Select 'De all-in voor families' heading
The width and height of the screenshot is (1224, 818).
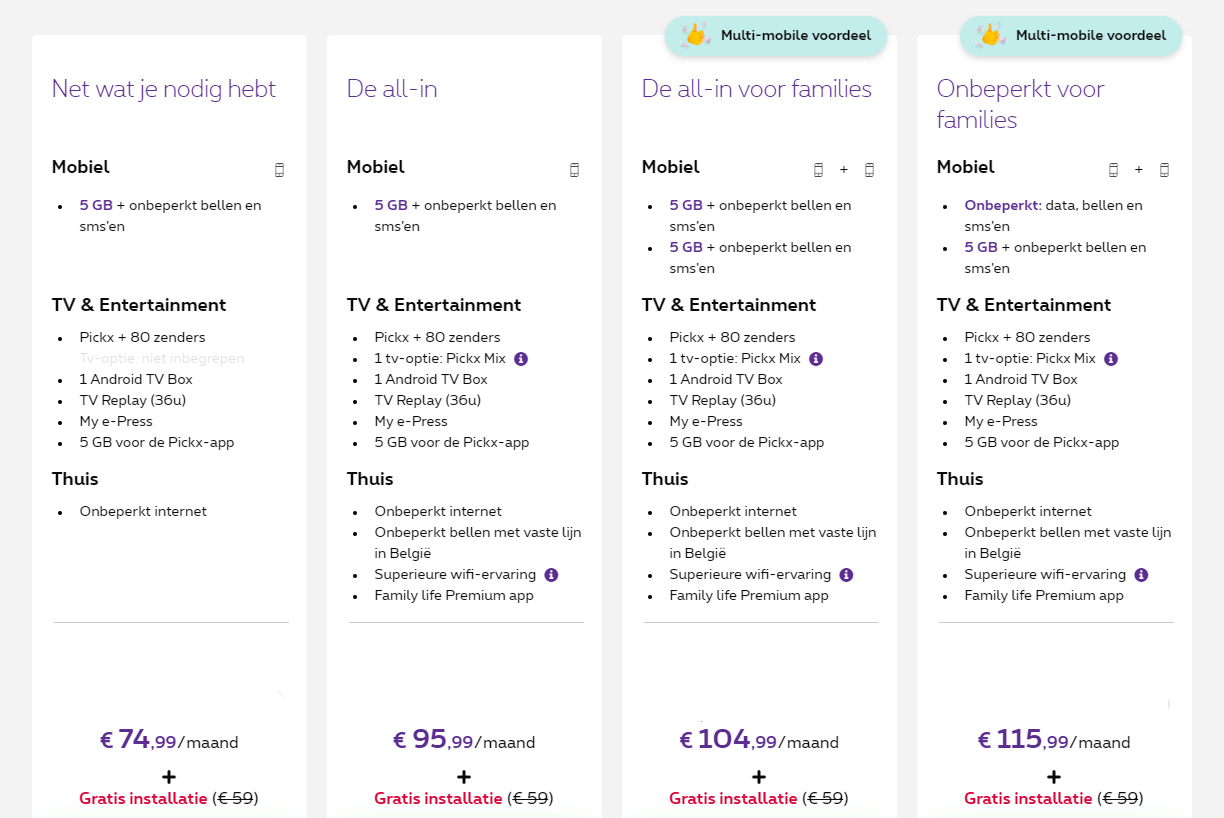(757, 89)
